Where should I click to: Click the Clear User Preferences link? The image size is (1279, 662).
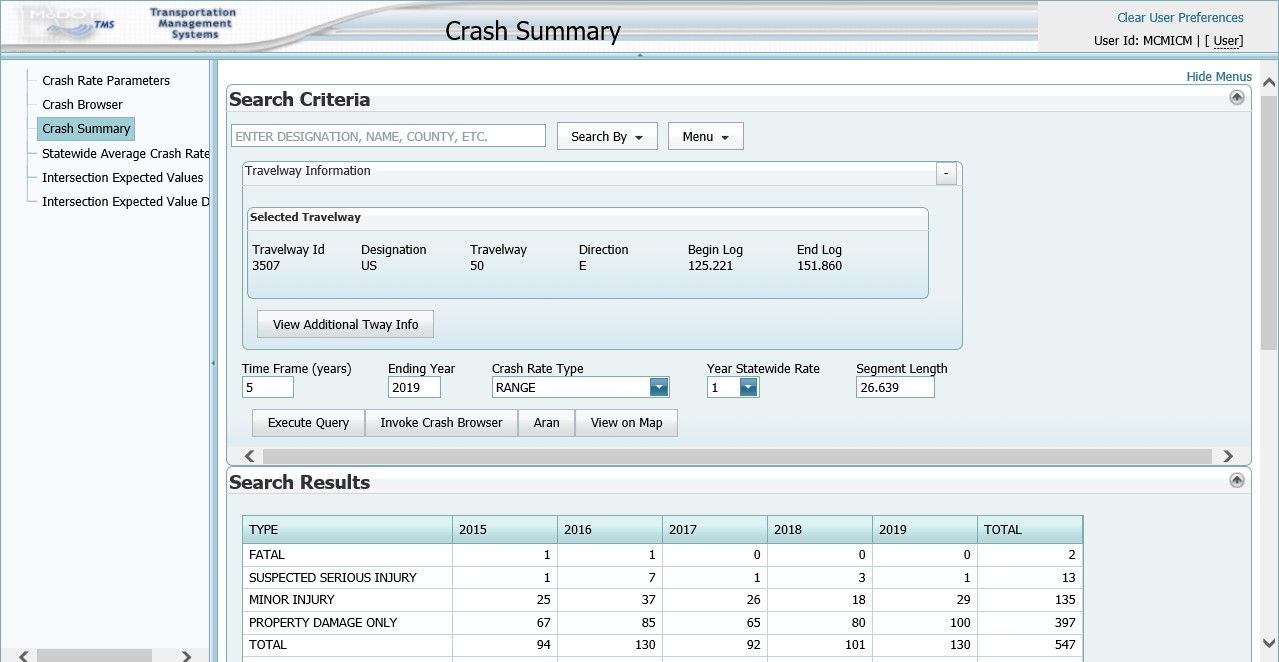(x=1180, y=18)
